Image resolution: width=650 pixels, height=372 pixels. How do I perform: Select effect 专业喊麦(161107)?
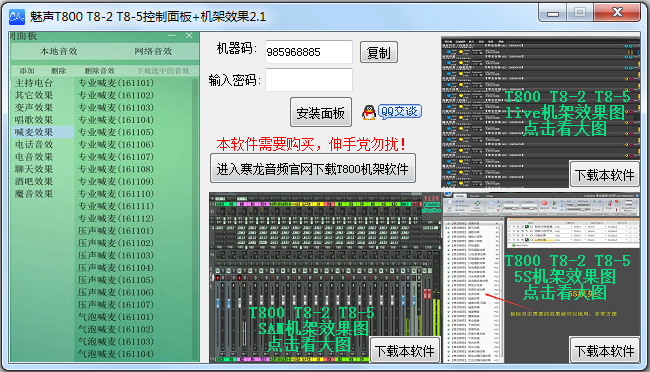[x=116, y=157]
